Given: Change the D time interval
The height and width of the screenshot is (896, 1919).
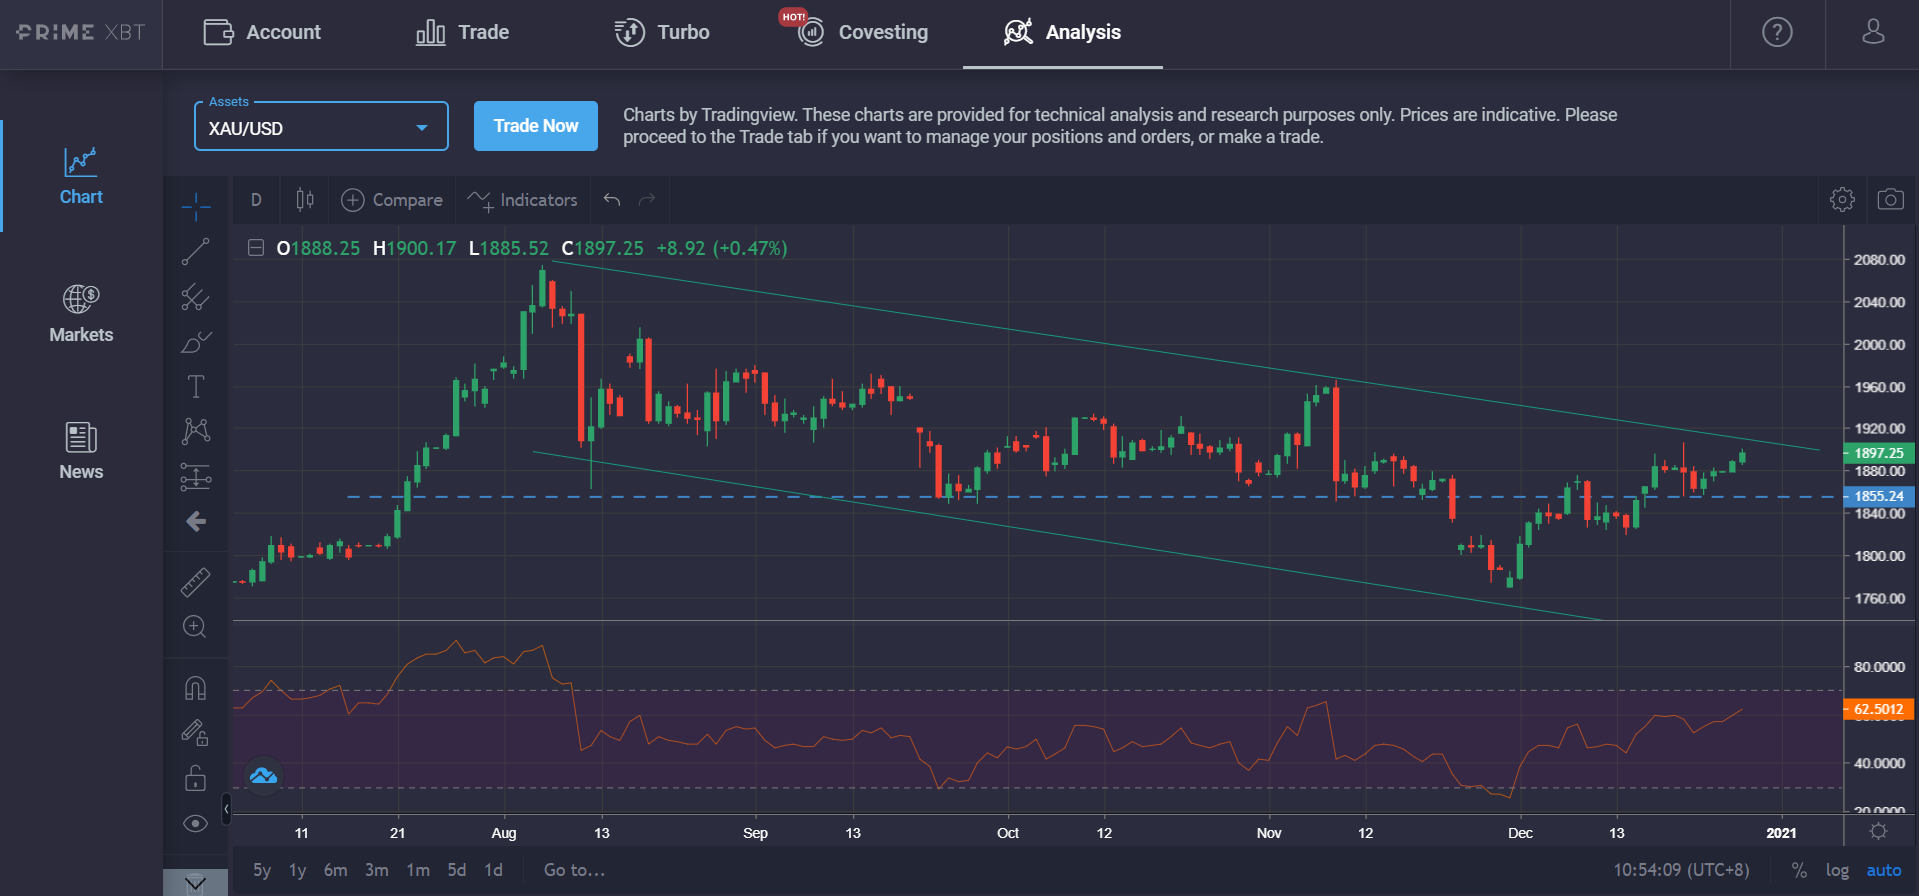Looking at the screenshot, I should pyautogui.click(x=256, y=200).
